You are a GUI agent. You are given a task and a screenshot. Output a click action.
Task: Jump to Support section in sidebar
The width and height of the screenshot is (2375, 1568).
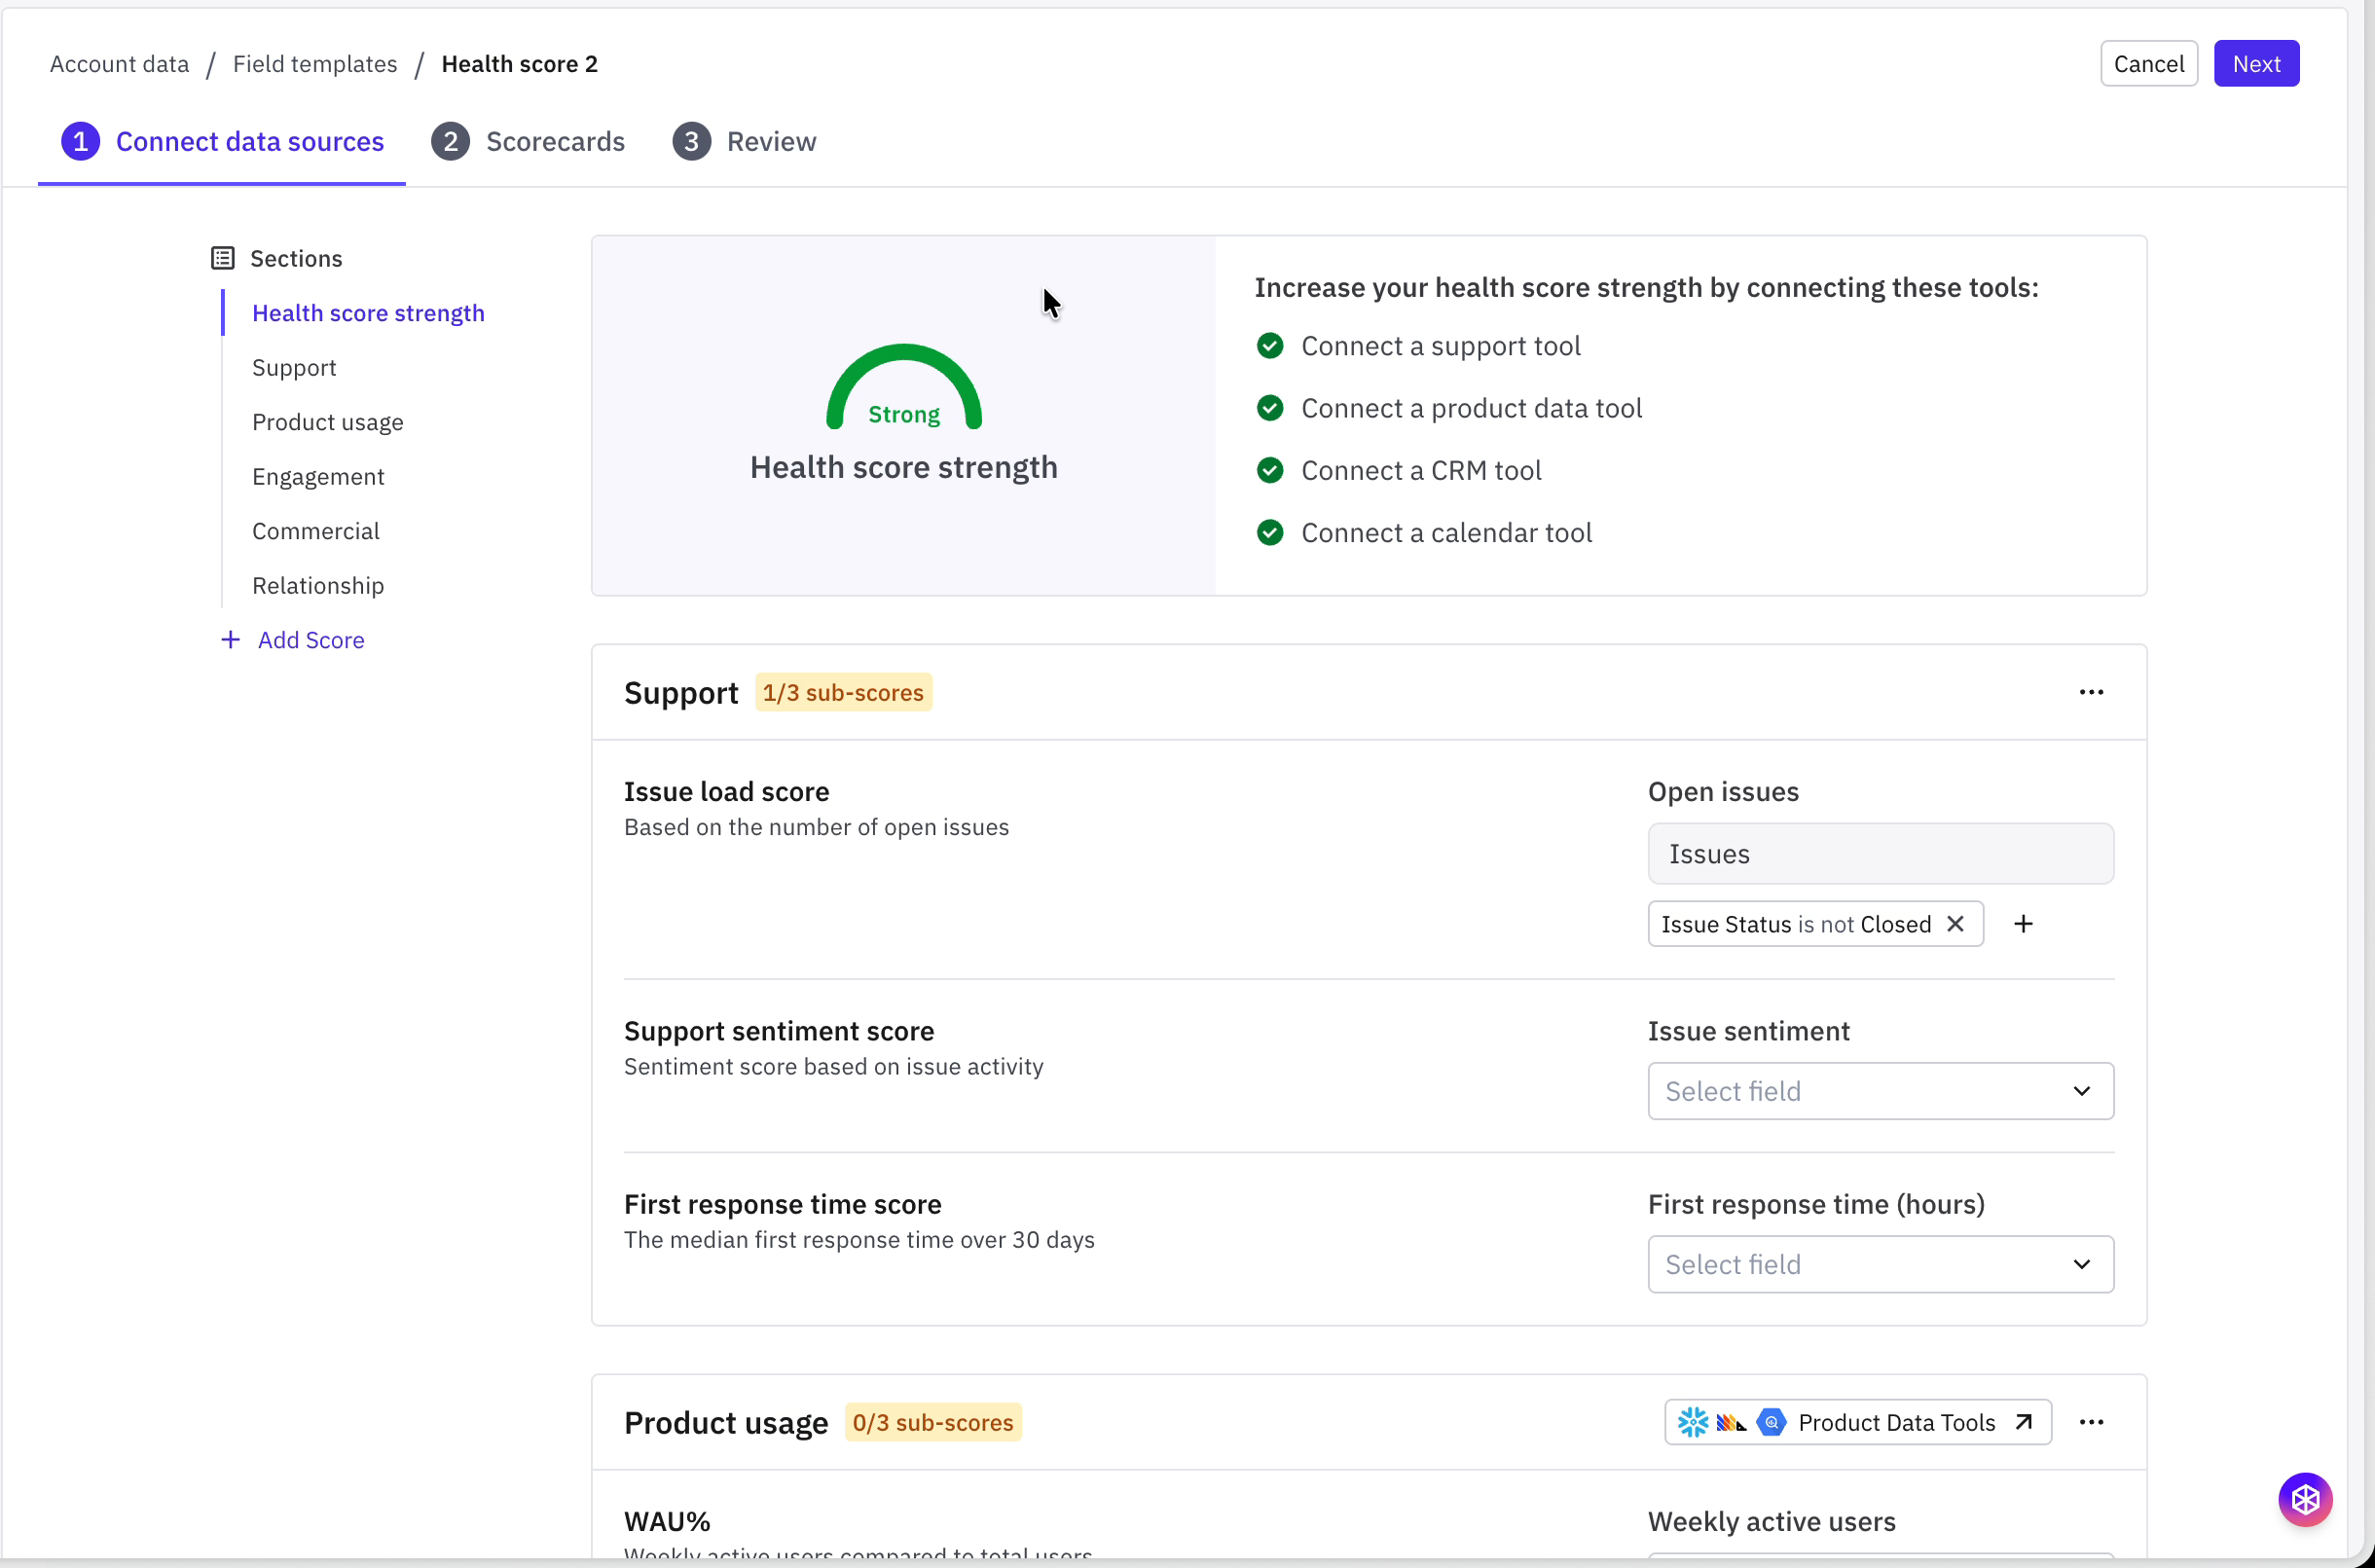click(x=294, y=368)
